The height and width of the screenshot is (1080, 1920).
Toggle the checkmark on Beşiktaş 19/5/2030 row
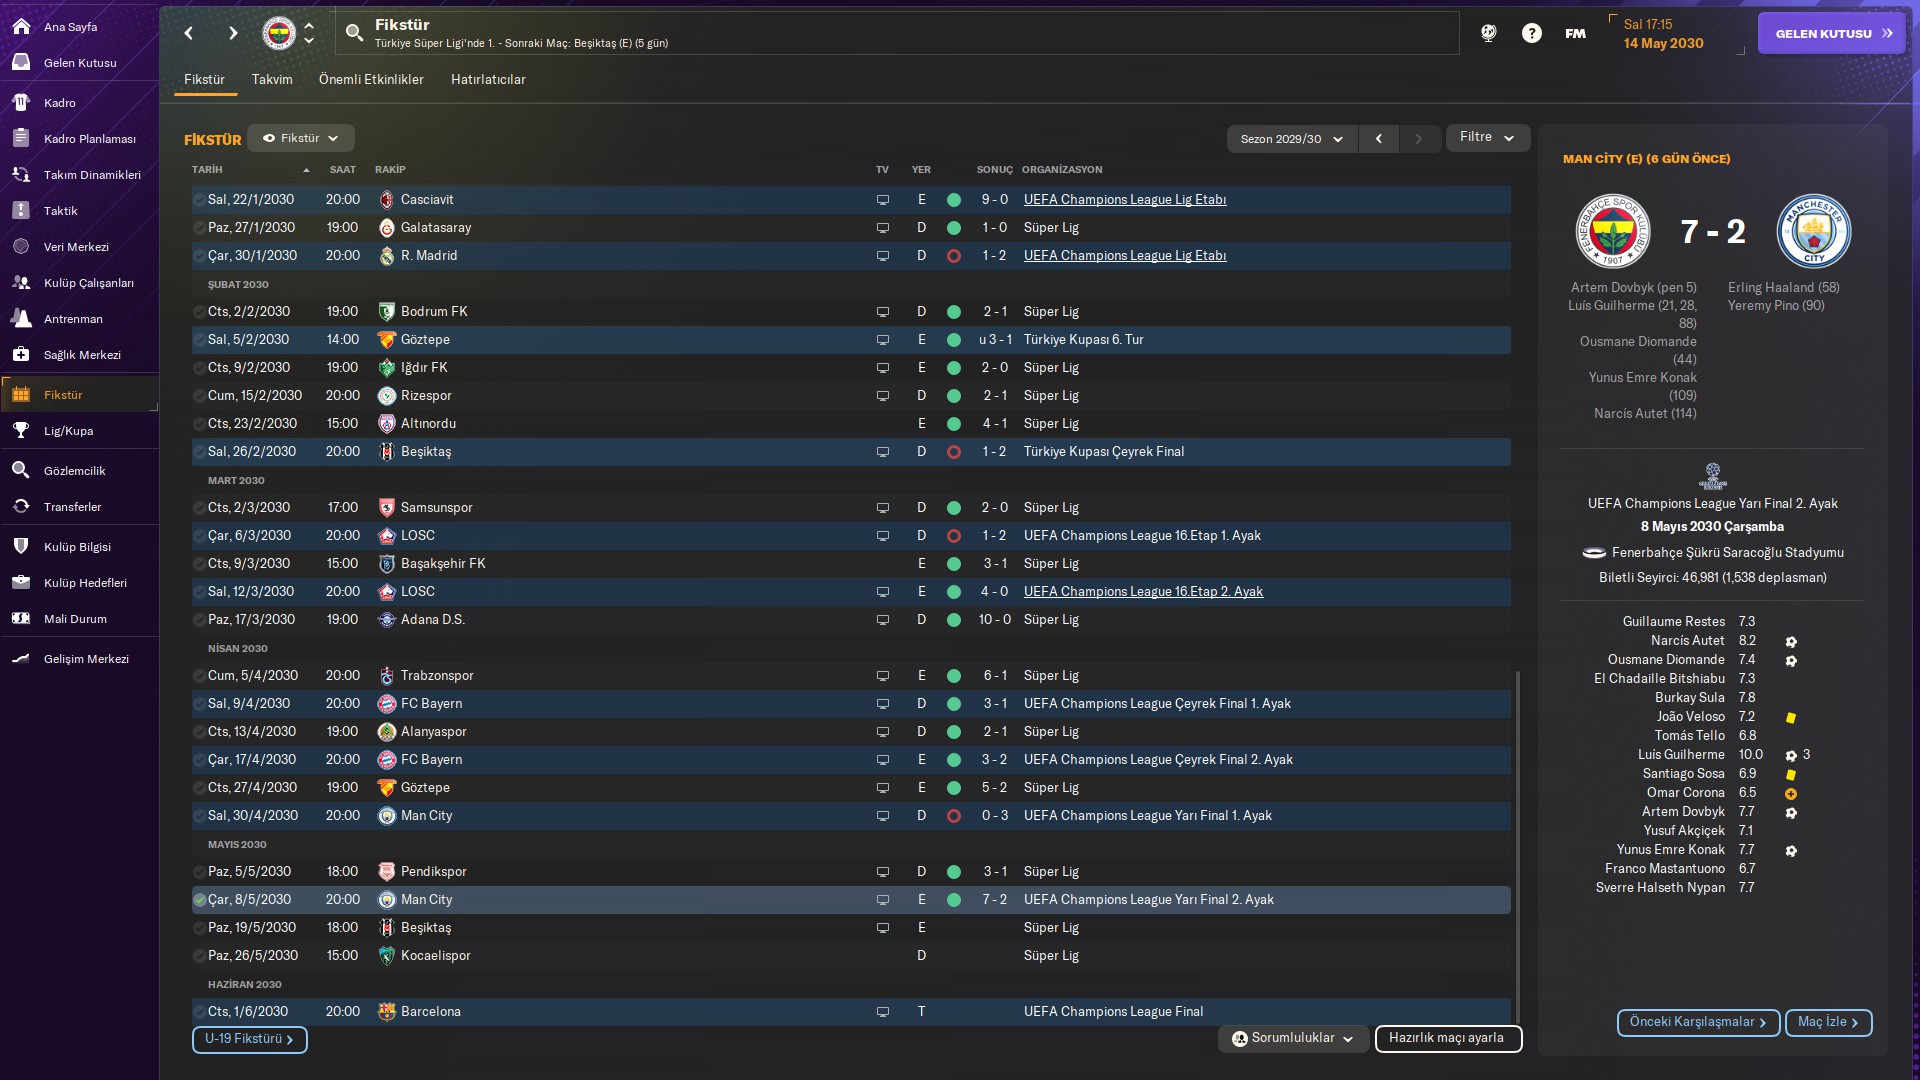(199, 928)
